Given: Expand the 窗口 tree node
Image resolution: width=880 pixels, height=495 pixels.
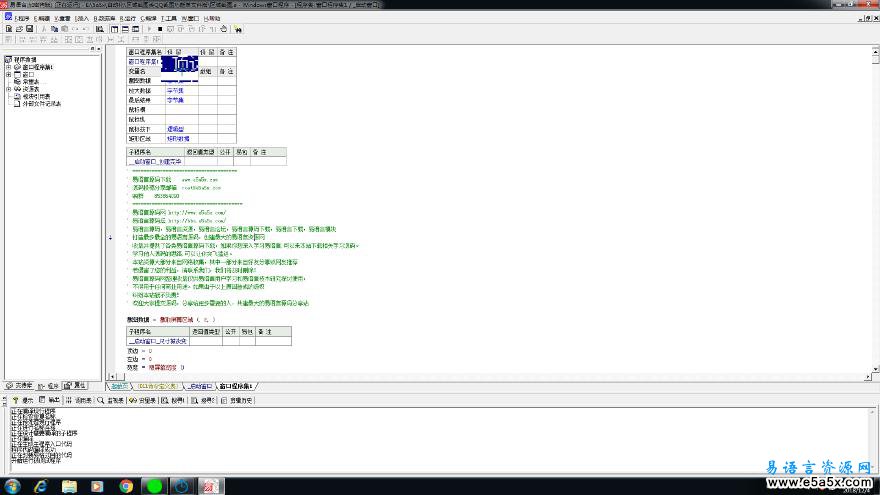Looking at the screenshot, I should pos(8,74).
